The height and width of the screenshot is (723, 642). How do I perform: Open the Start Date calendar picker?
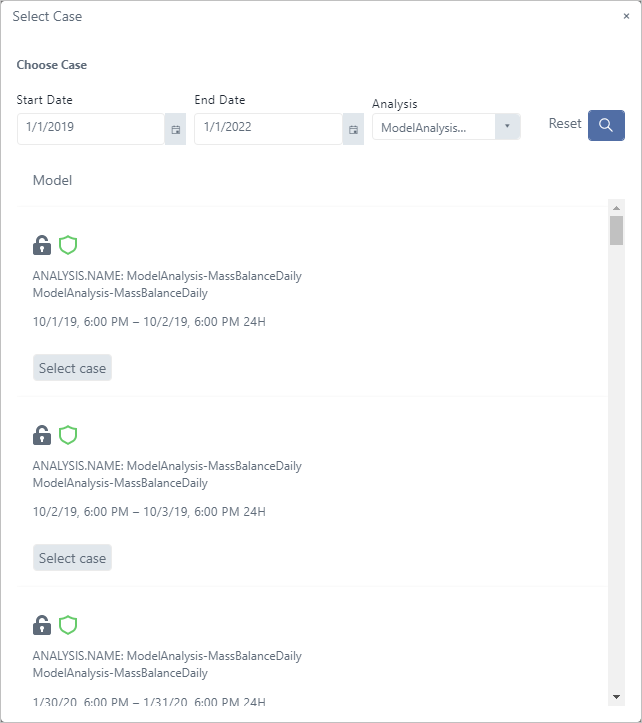175,129
